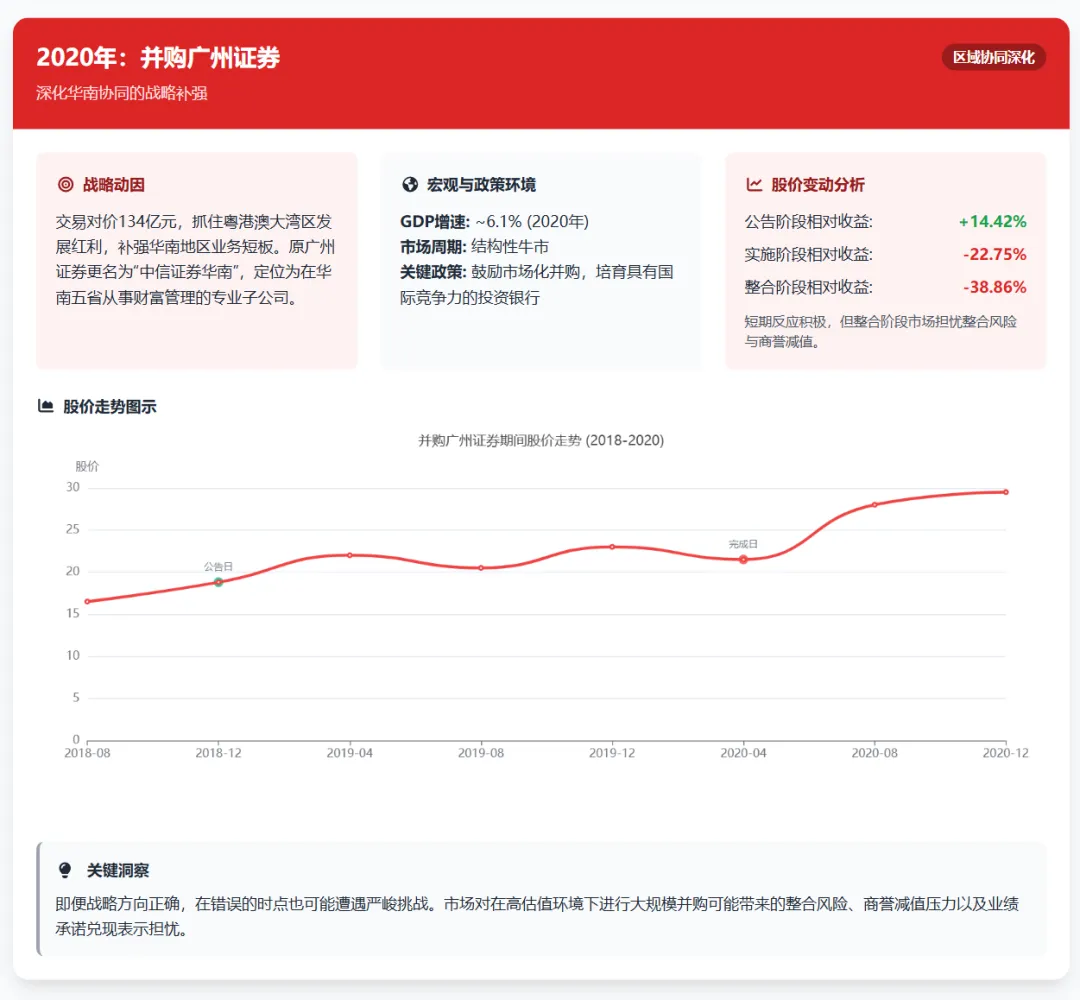The width and height of the screenshot is (1080, 1000).
Task: Select the 完成日 marker on the chart
Action: [743, 559]
